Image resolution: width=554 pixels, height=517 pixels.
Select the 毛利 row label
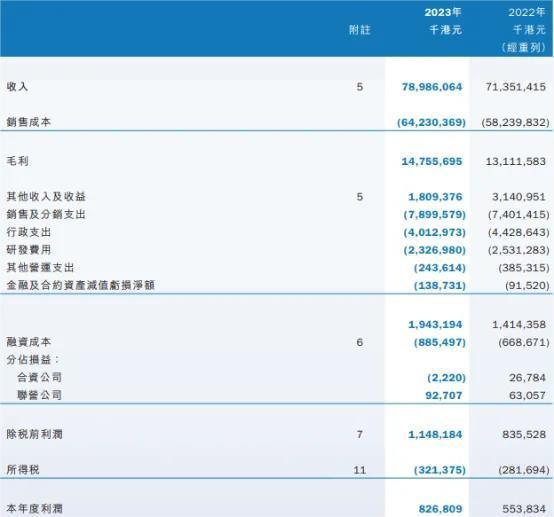coord(17,161)
